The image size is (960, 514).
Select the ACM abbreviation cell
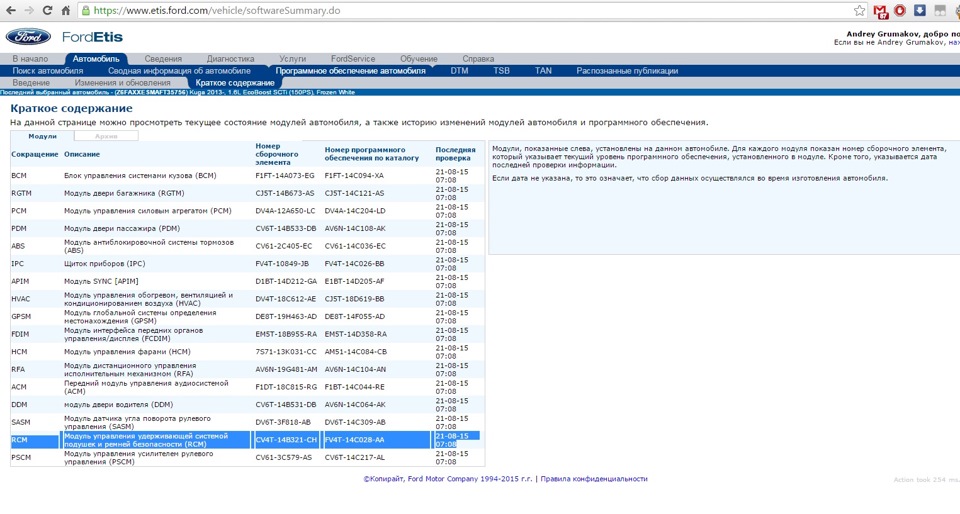(x=19, y=387)
